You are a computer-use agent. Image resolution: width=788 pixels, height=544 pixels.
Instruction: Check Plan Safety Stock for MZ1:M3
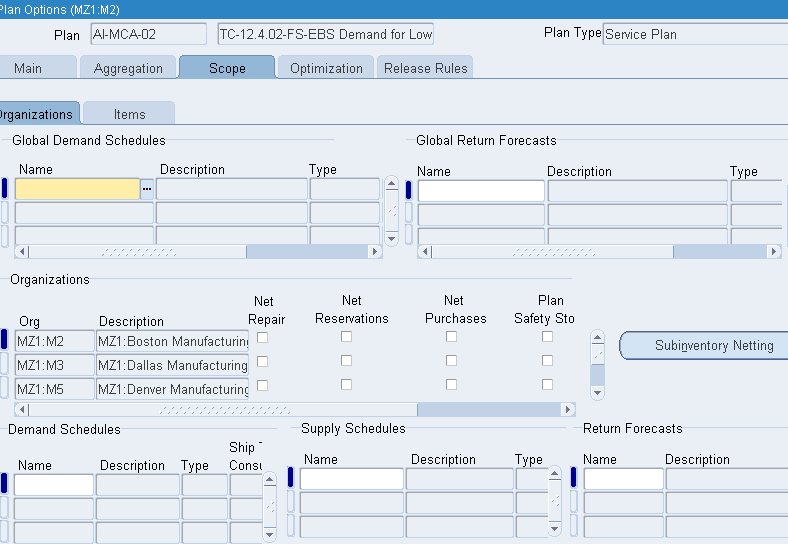click(x=547, y=360)
